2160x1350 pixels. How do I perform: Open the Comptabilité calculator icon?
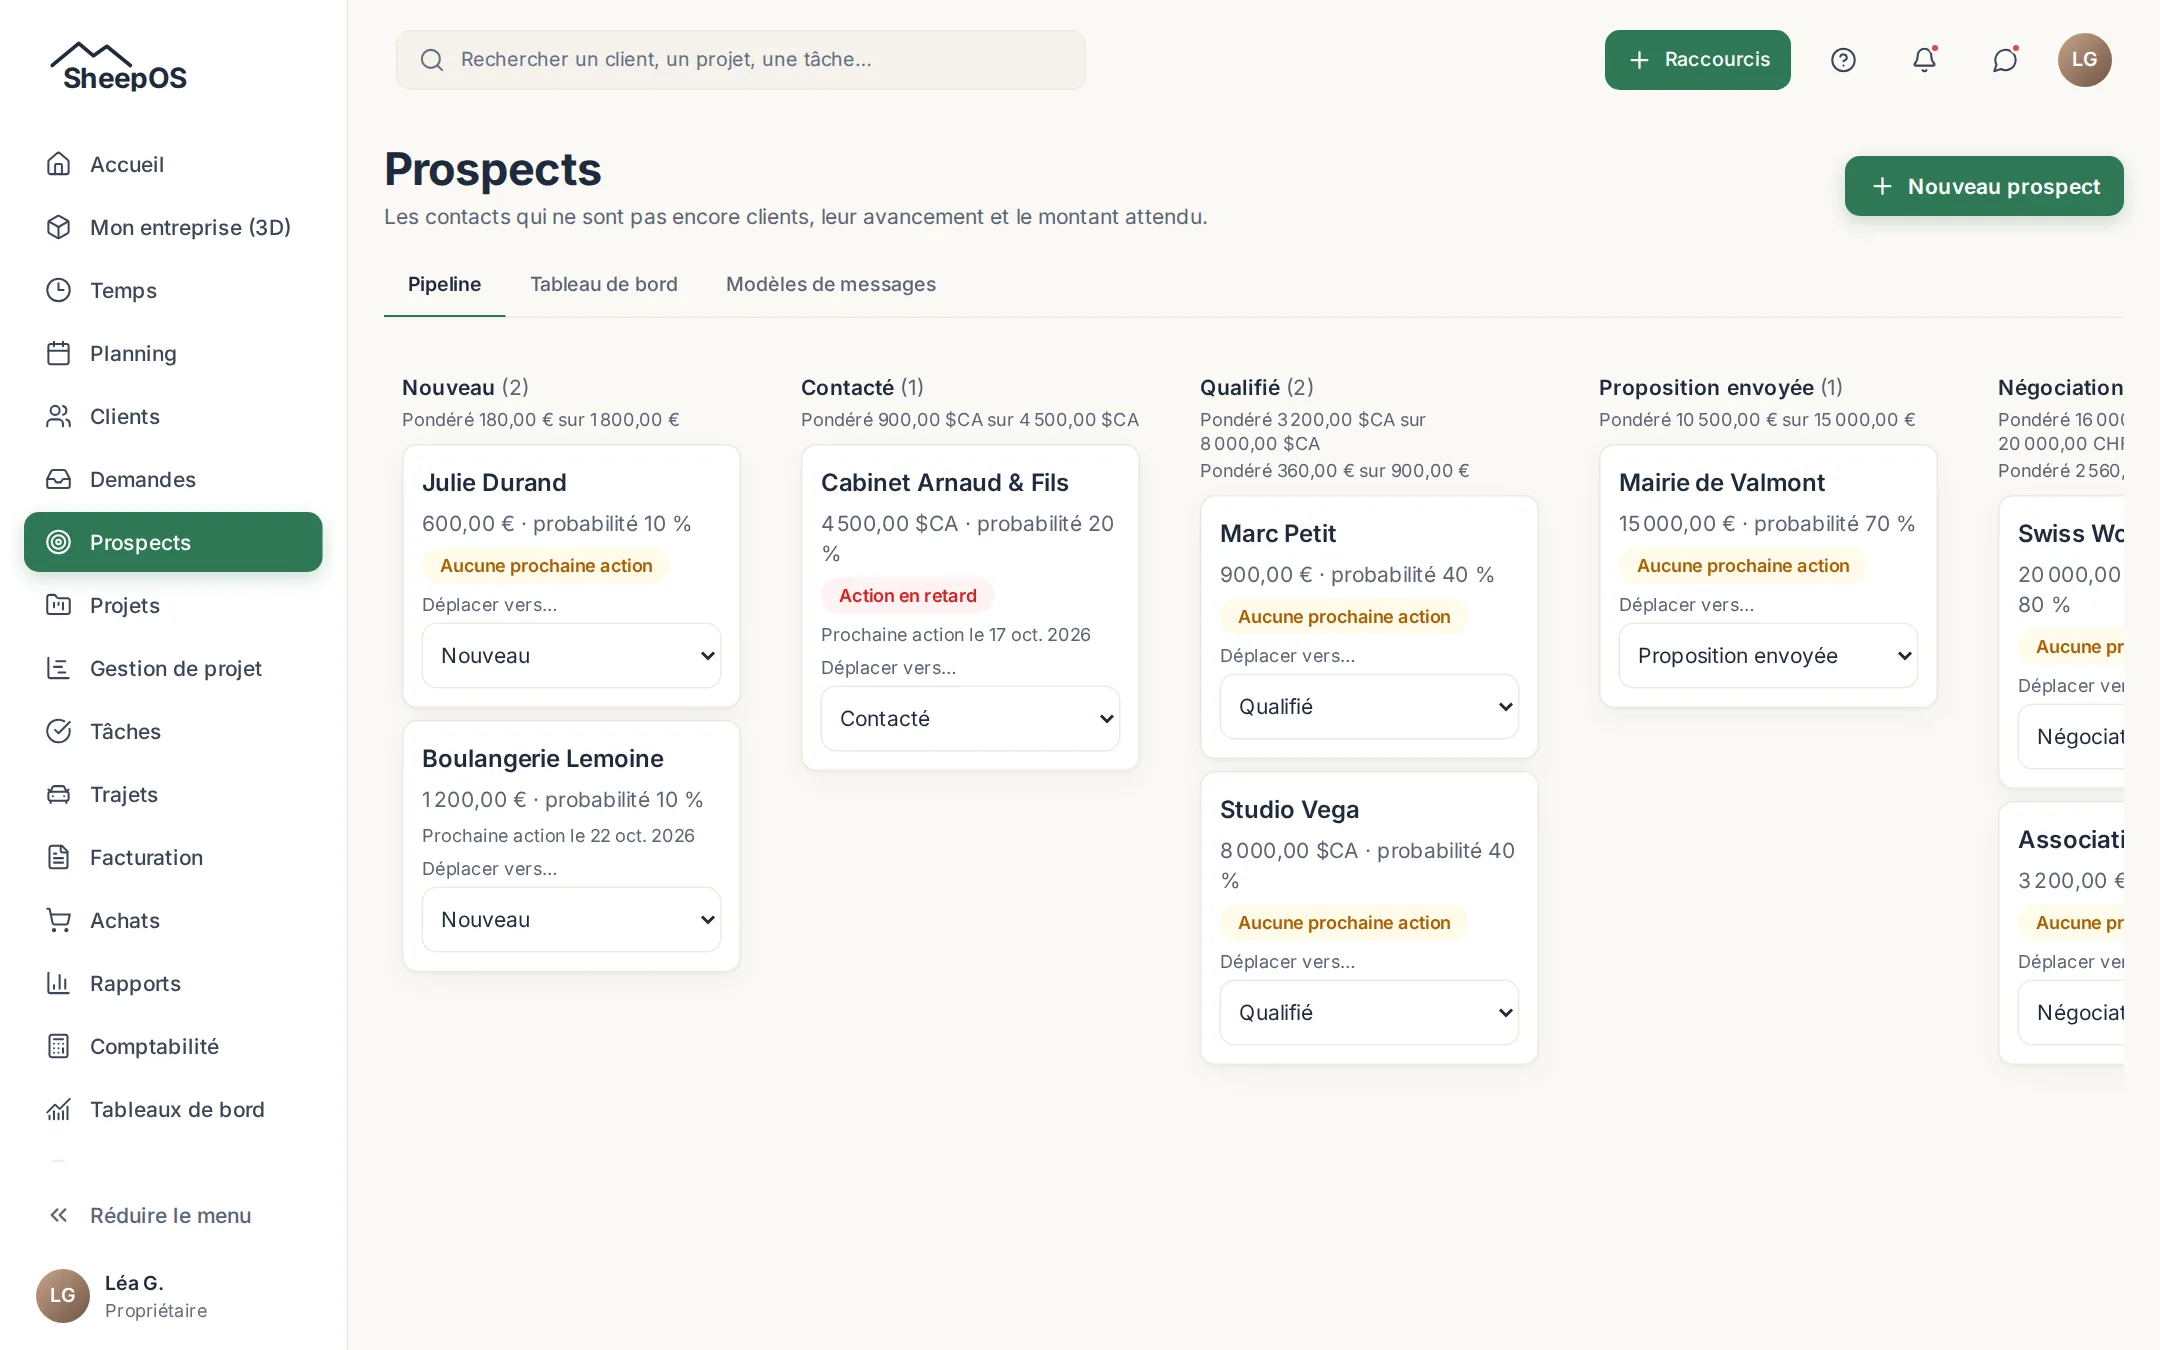[x=59, y=1046]
